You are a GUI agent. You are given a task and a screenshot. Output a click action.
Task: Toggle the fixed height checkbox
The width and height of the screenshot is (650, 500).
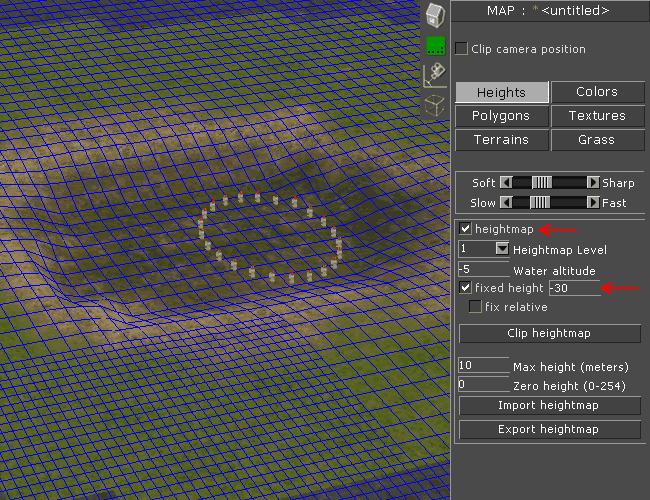tap(465, 287)
